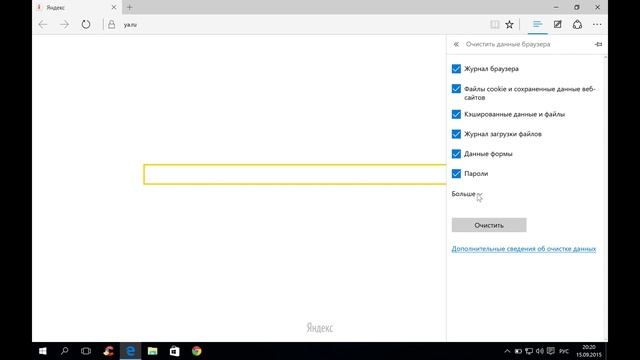640x360 pixels.
Task: Go back with the double-chevron in panel header
Action: point(456,44)
